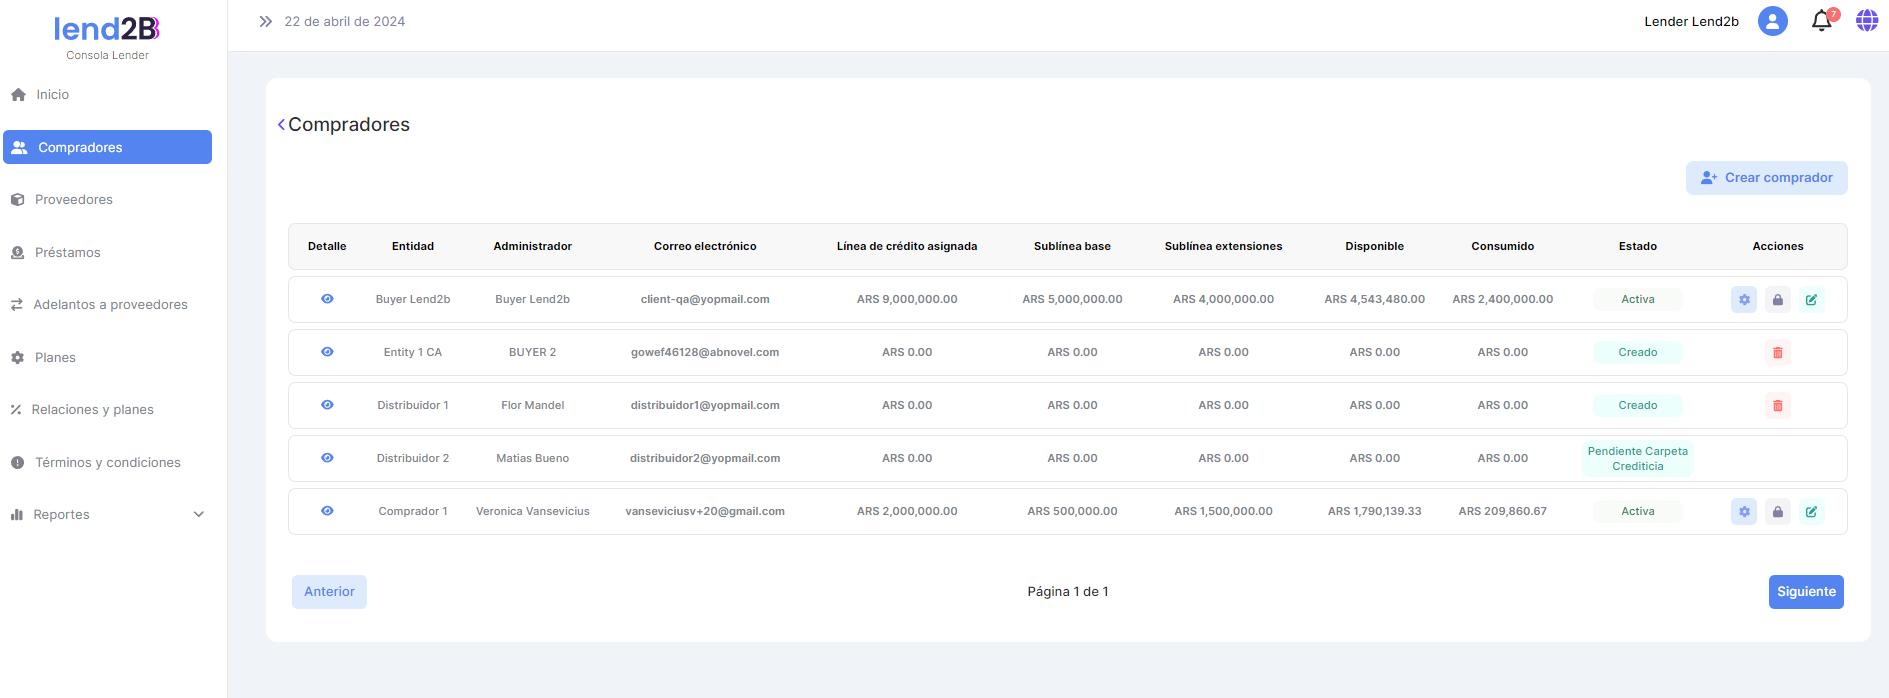Go to Préstamos section
Image resolution: width=1889 pixels, height=698 pixels.
click(67, 253)
